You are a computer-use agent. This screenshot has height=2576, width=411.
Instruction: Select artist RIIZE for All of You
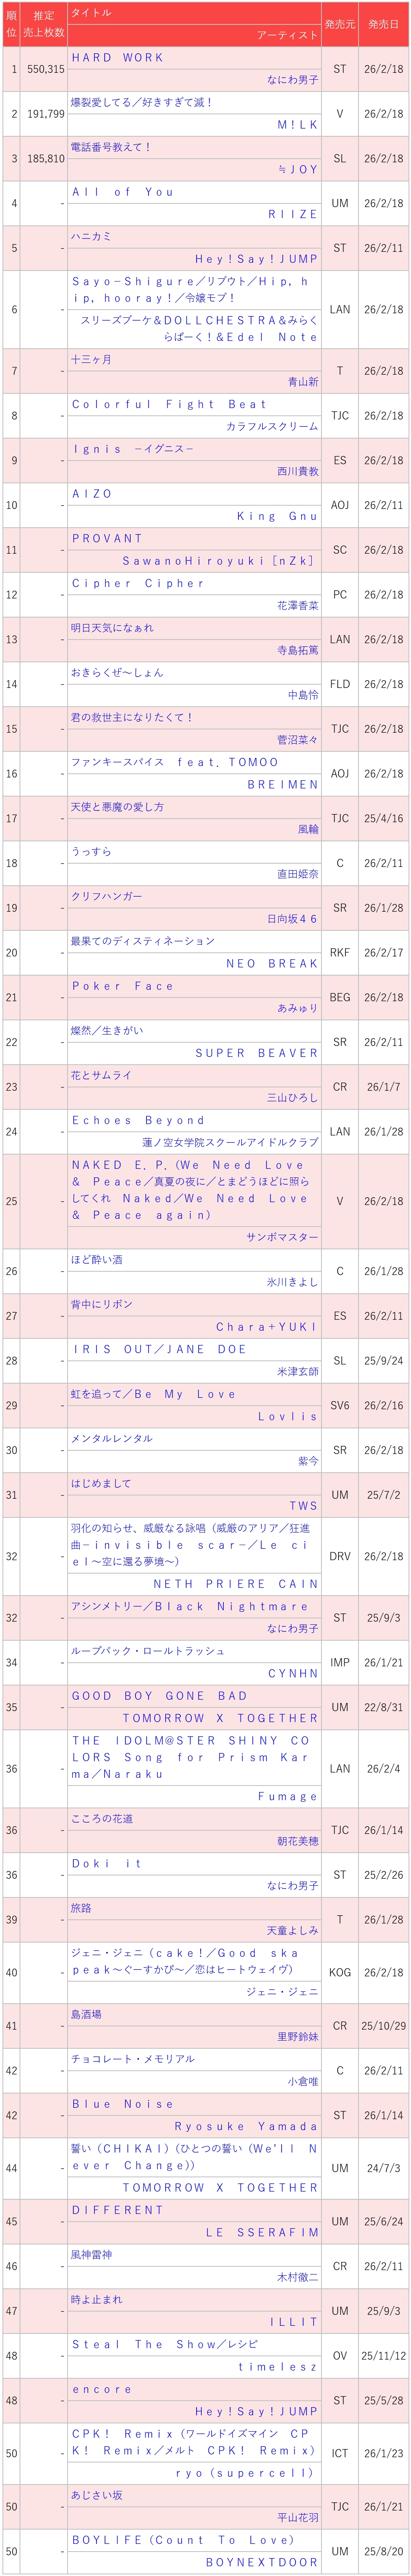point(292,214)
